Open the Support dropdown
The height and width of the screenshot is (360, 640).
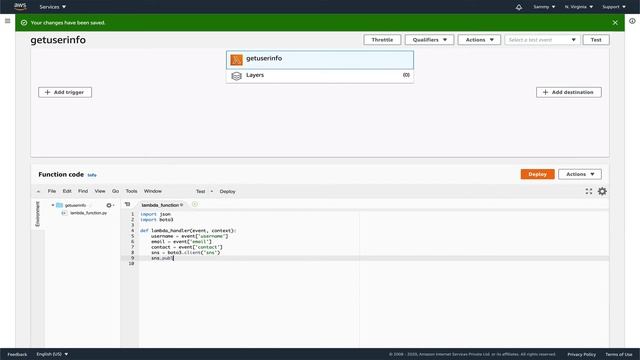[614, 7]
